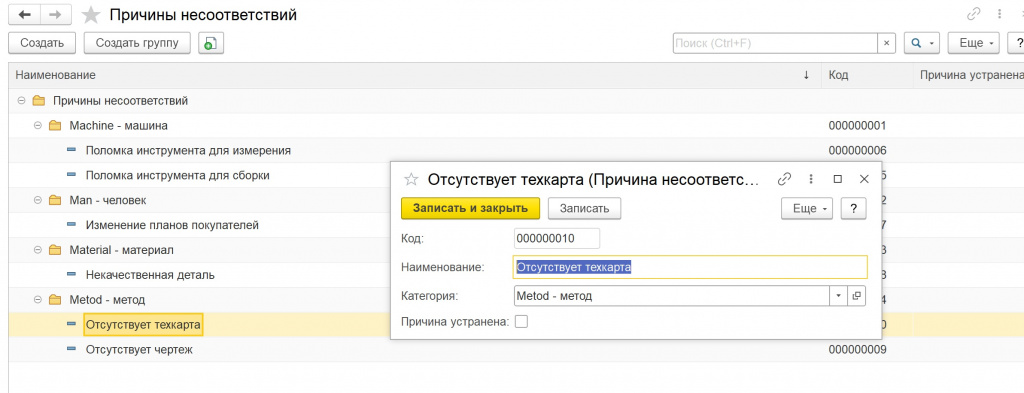
Task: Toggle the Причина устранена checkbox
Action: coord(521,321)
